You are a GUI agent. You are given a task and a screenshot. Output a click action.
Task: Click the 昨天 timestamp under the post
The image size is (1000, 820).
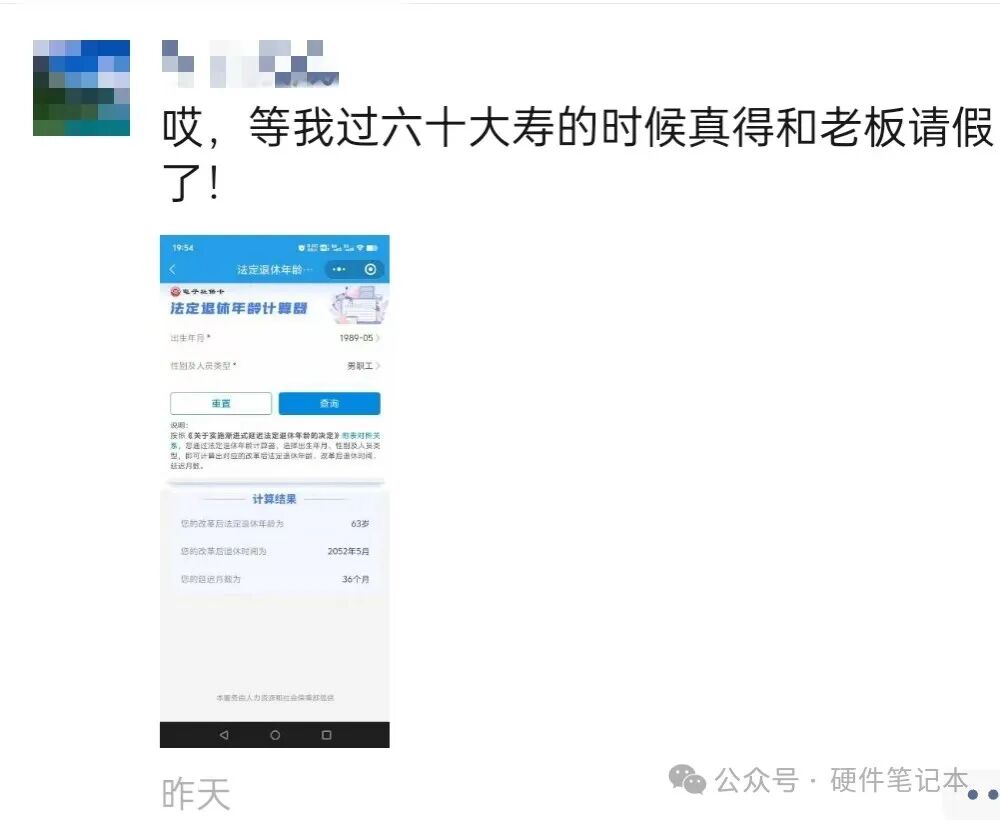point(196,794)
